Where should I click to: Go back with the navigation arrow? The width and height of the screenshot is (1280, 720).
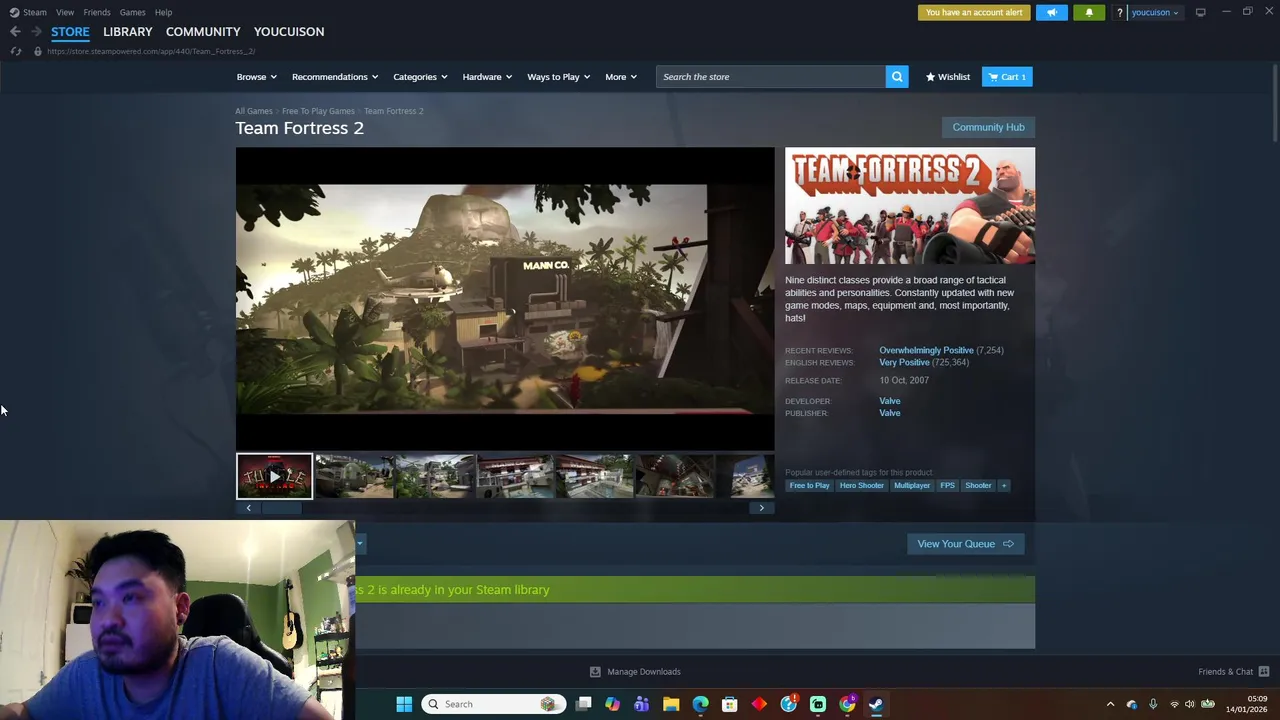click(x=15, y=32)
